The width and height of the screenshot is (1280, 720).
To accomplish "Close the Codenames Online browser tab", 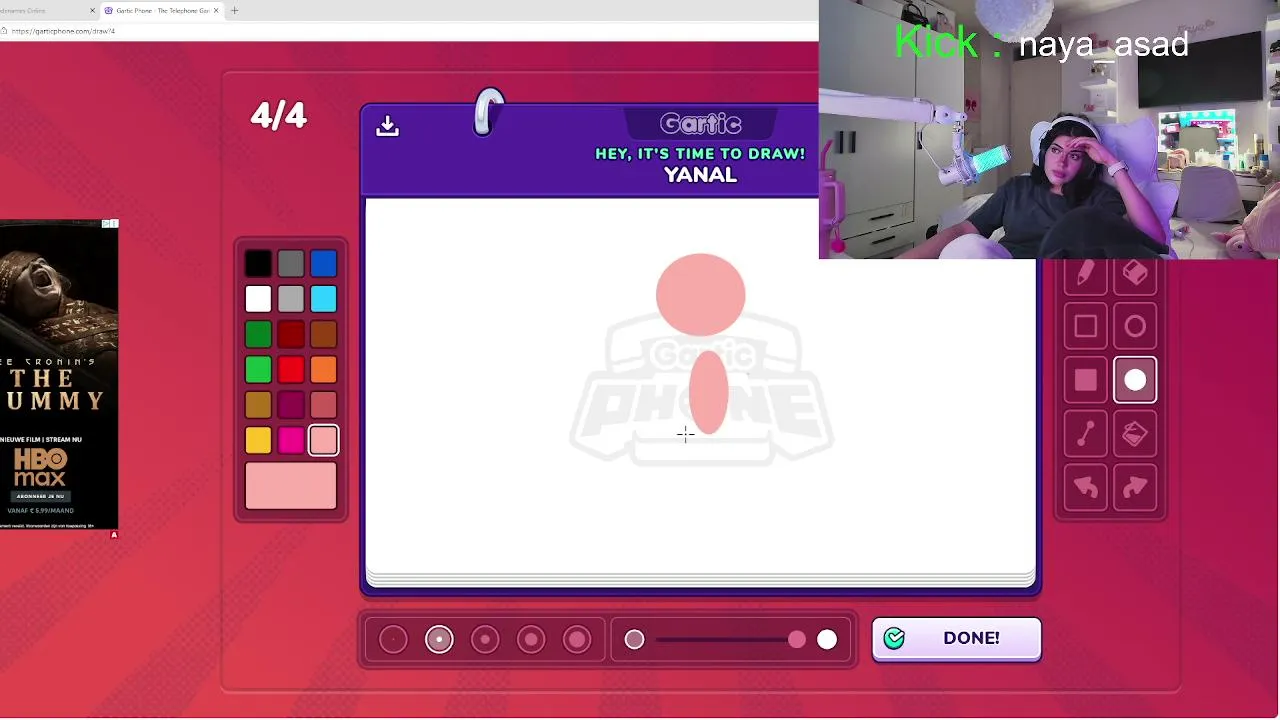I will pos(93,11).
